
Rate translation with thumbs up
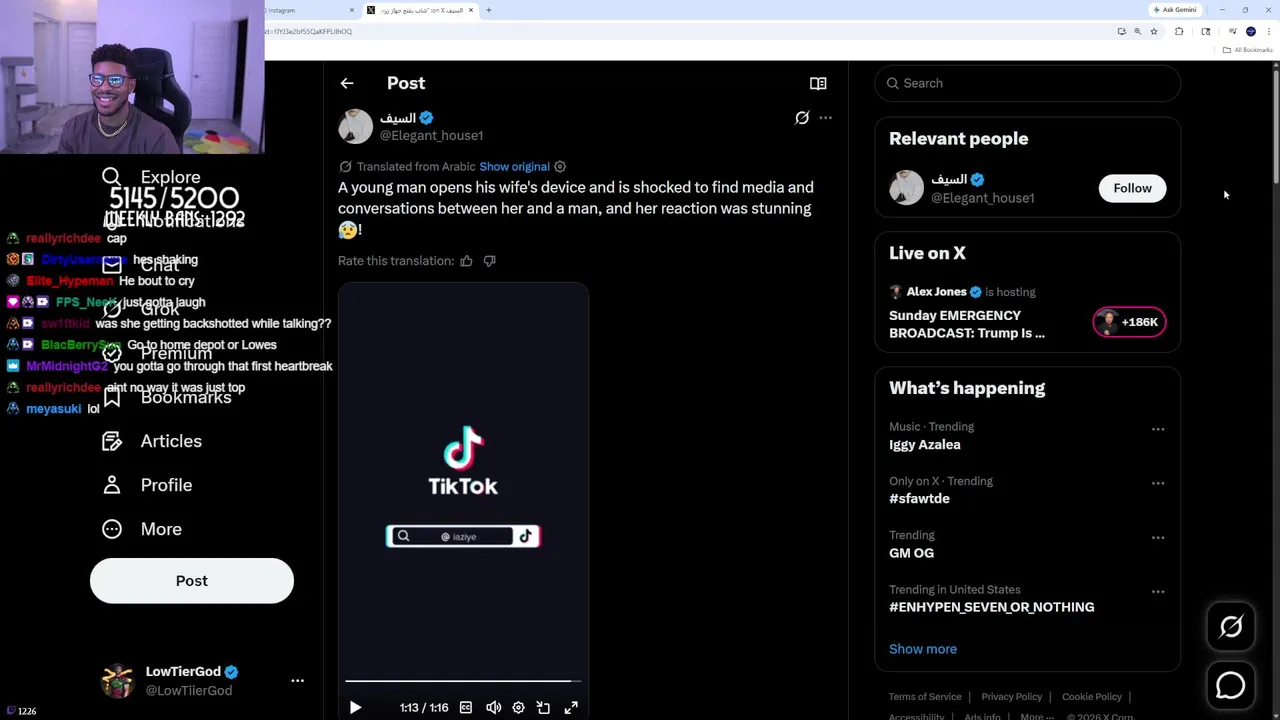point(466,261)
